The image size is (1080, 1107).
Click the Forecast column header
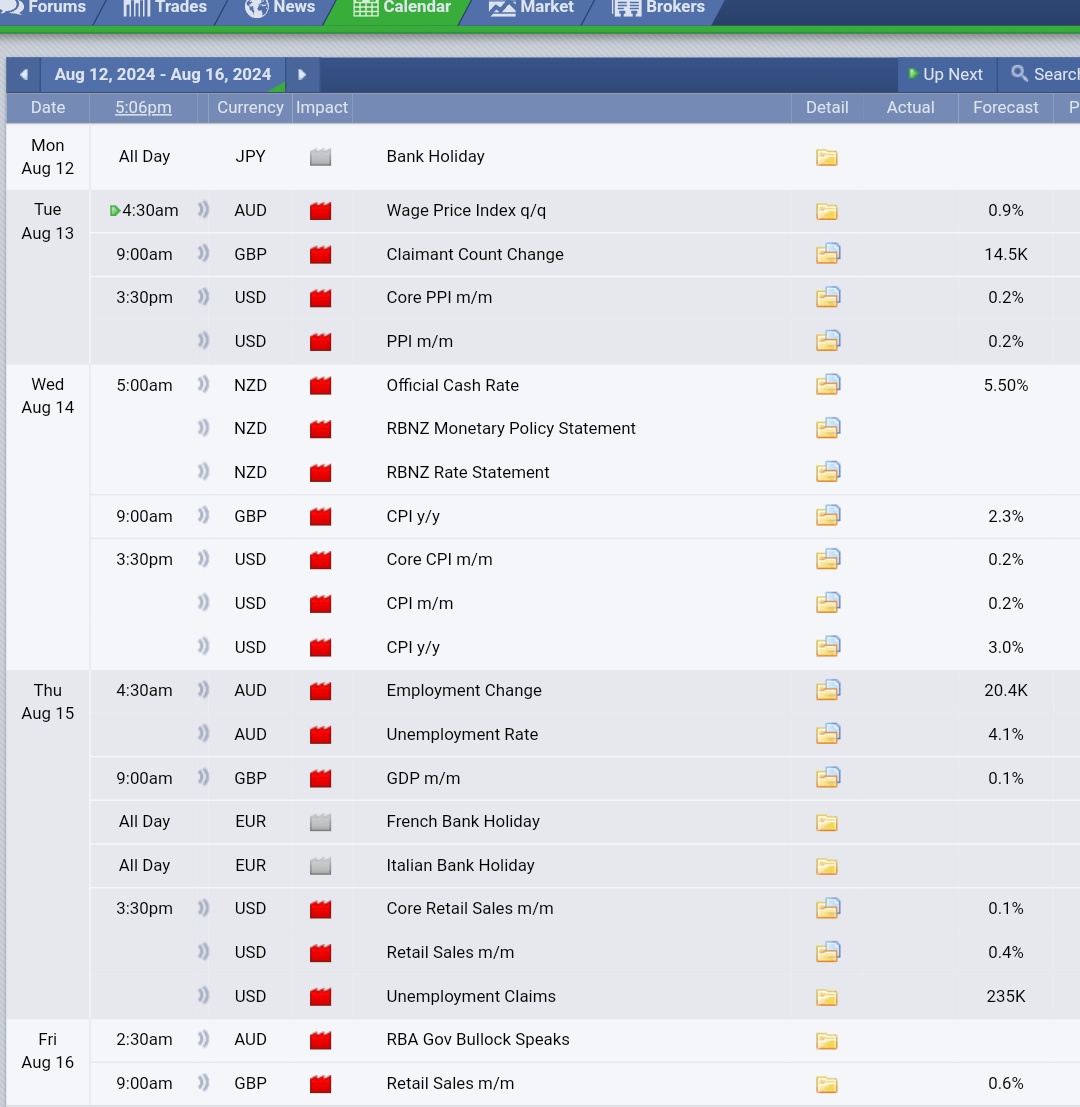(1005, 107)
